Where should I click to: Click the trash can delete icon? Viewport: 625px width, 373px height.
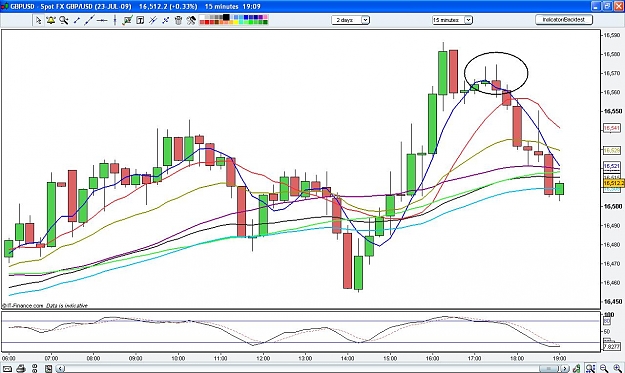tap(178, 20)
